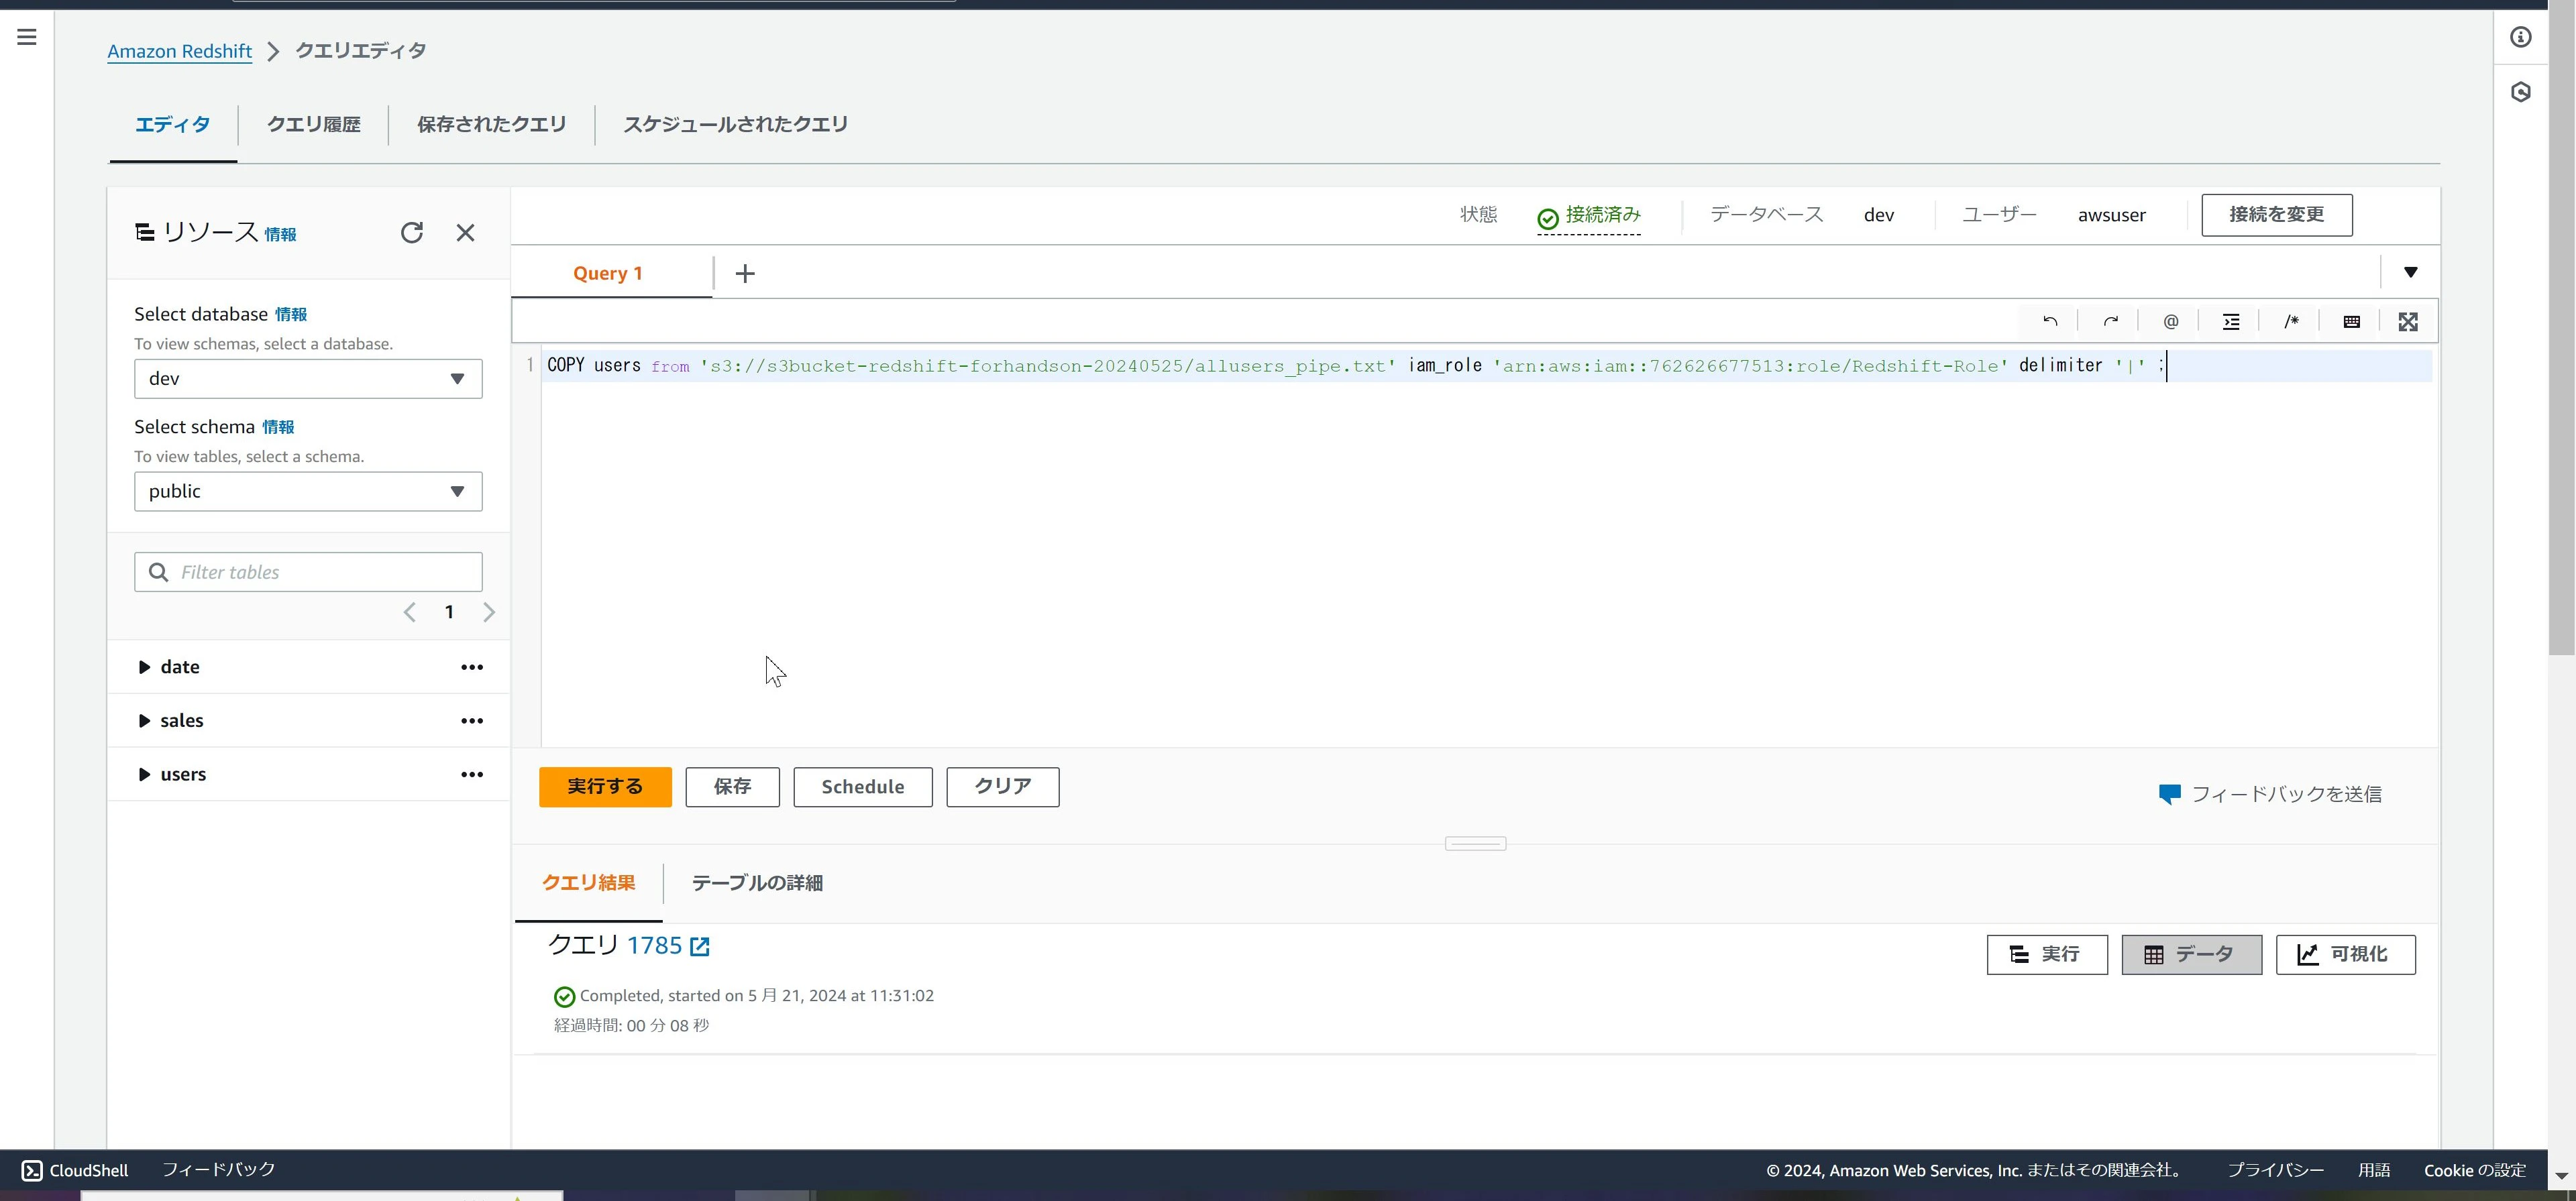
Task: Click the comment /* icon
Action: [x=2291, y=322]
